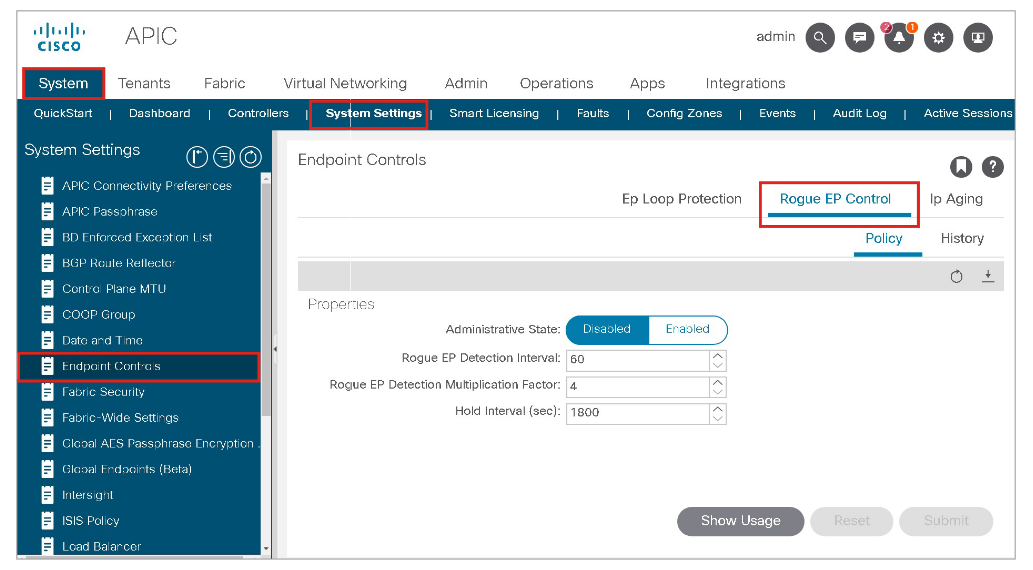Screen dimensions: 1033x570
Task: Open the History sub-tab
Action: [x=962, y=238]
